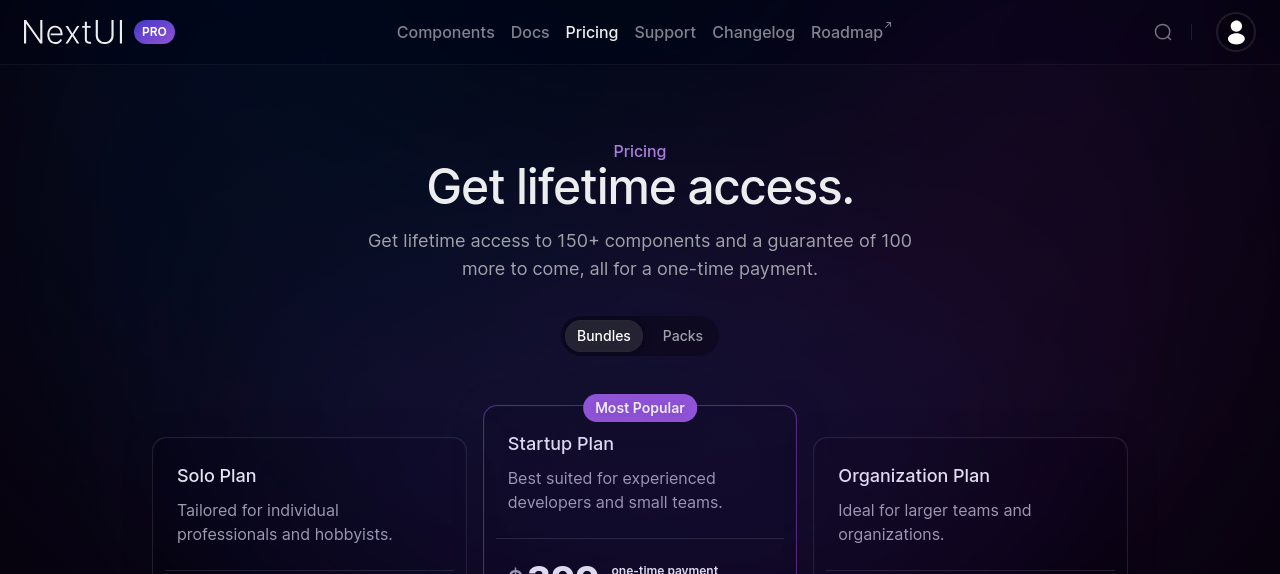Click the purple Pricing label above the heading
Viewport: 1280px width, 574px height.
coord(640,151)
